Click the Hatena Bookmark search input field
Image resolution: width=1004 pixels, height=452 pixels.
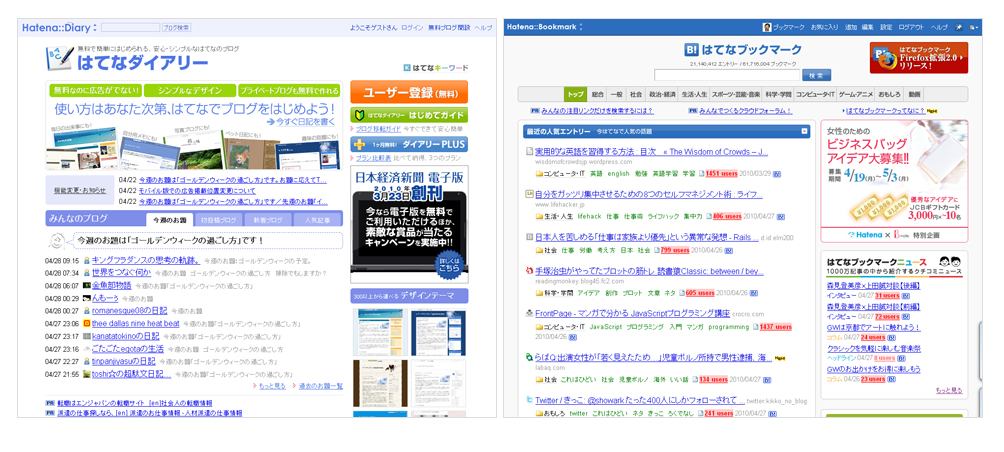tap(727, 75)
